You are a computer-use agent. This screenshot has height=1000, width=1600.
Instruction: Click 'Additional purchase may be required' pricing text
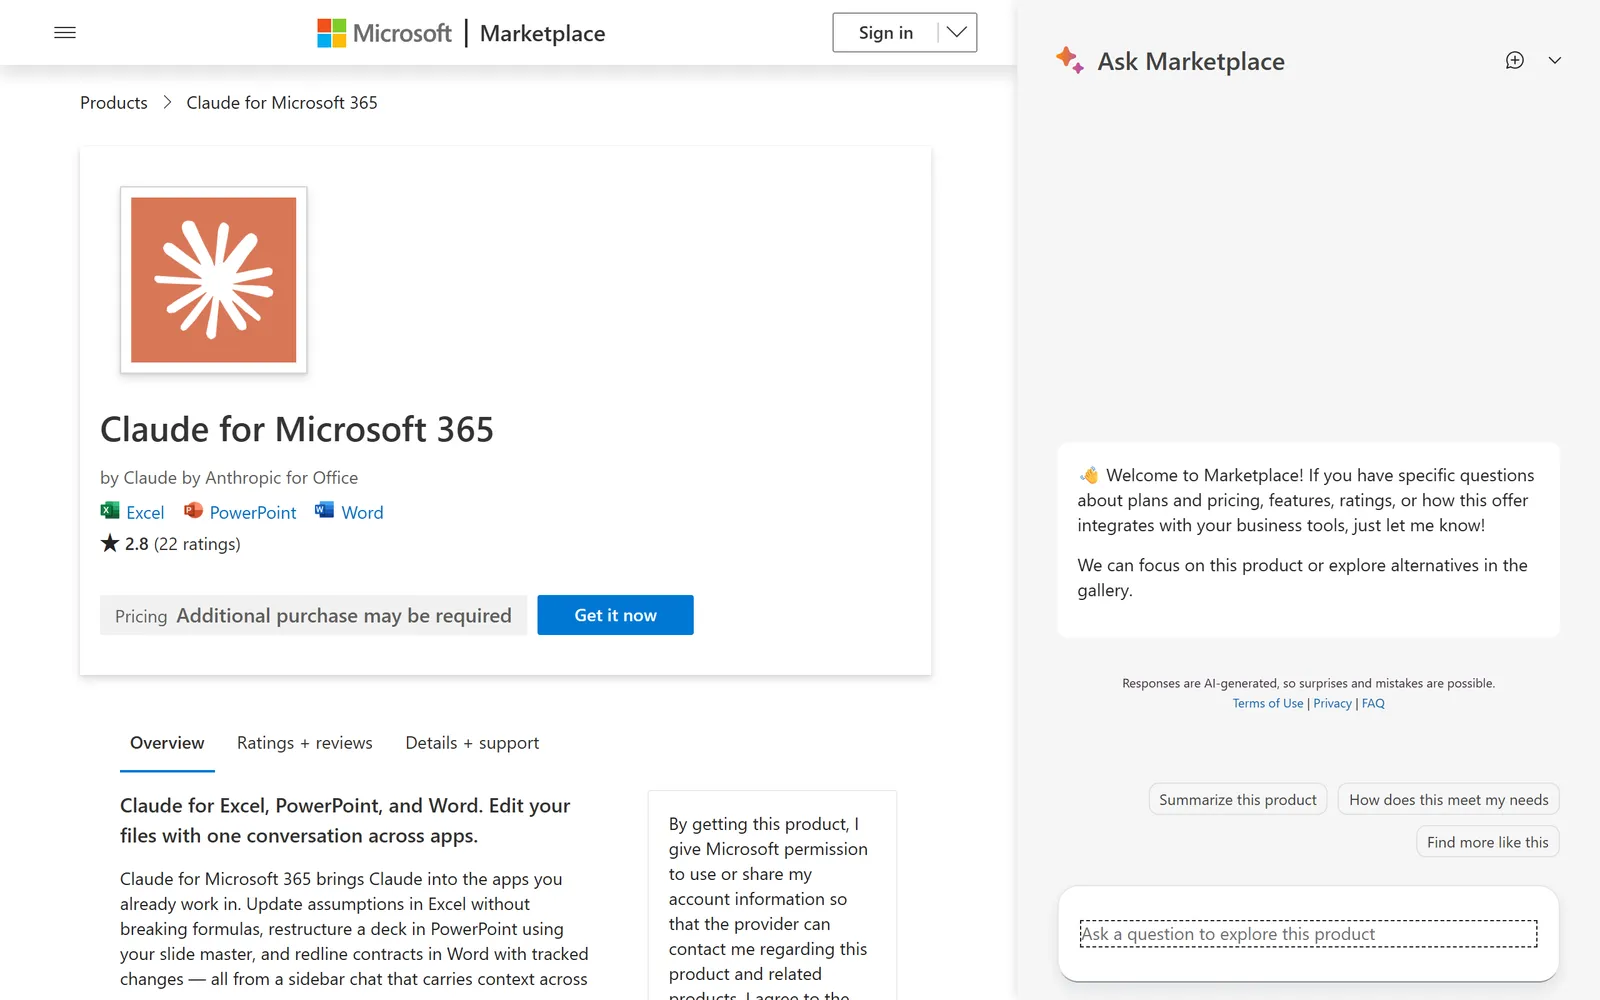click(x=344, y=616)
